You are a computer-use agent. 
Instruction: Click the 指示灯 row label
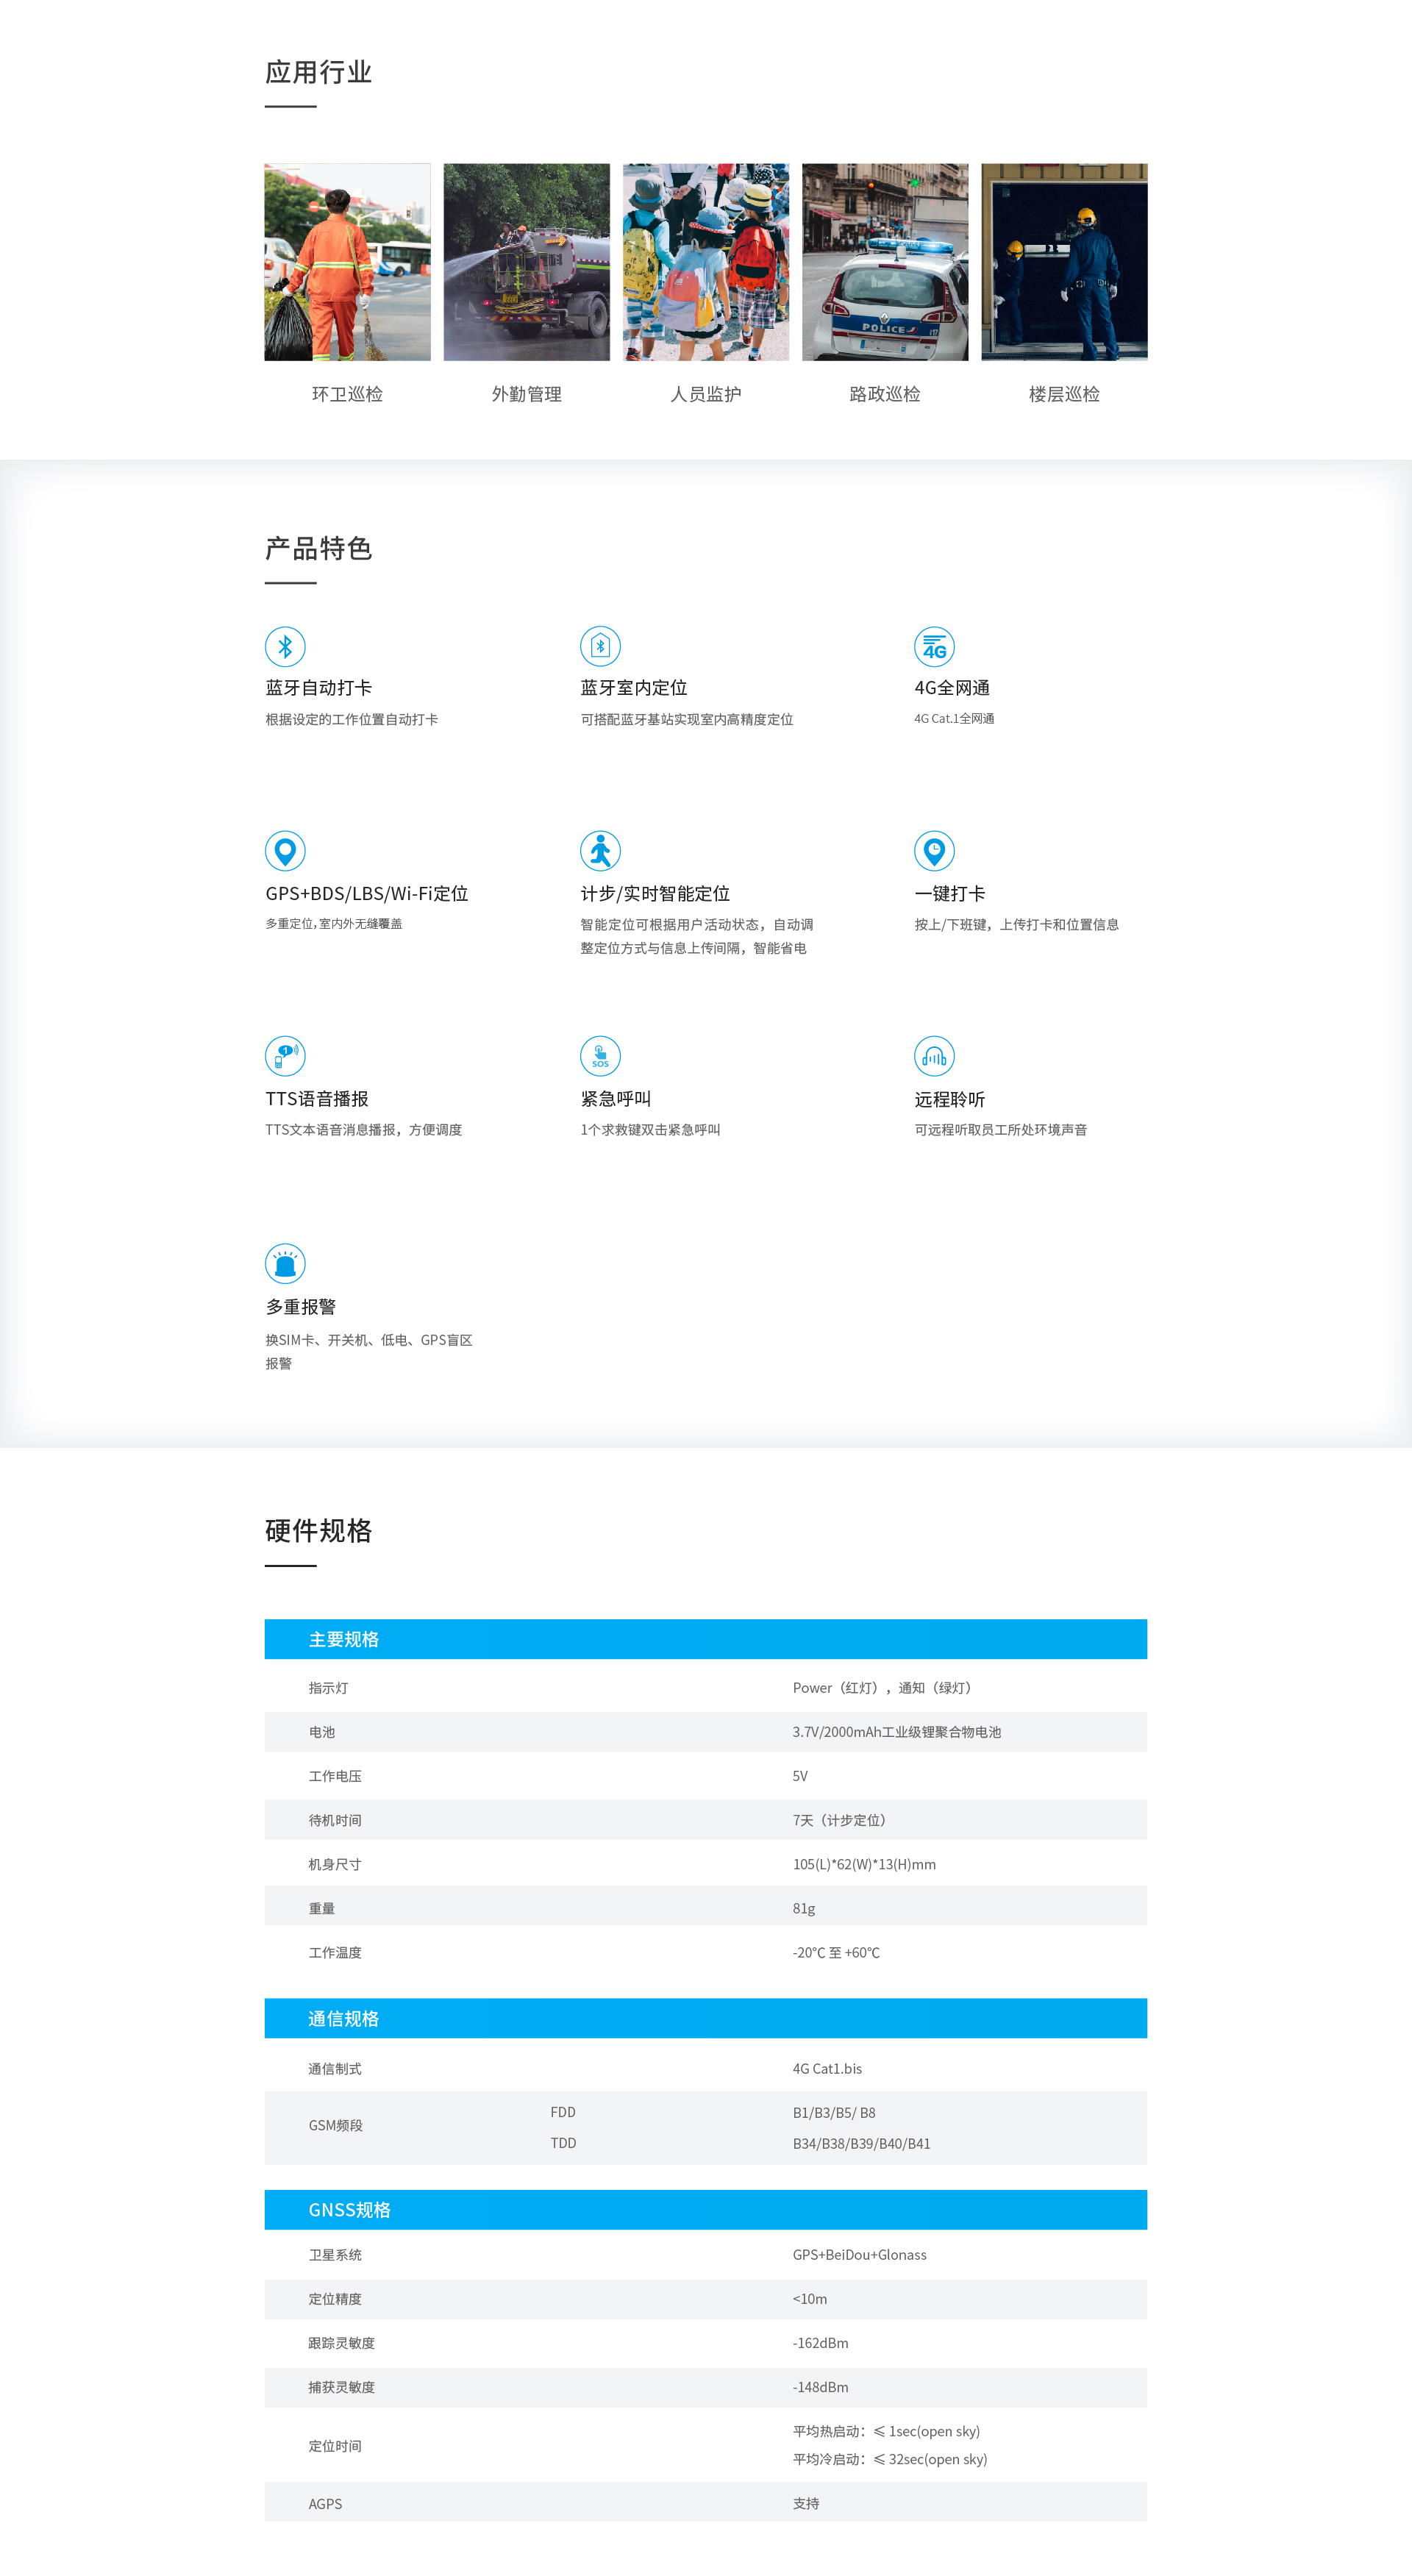click(328, 1688)
